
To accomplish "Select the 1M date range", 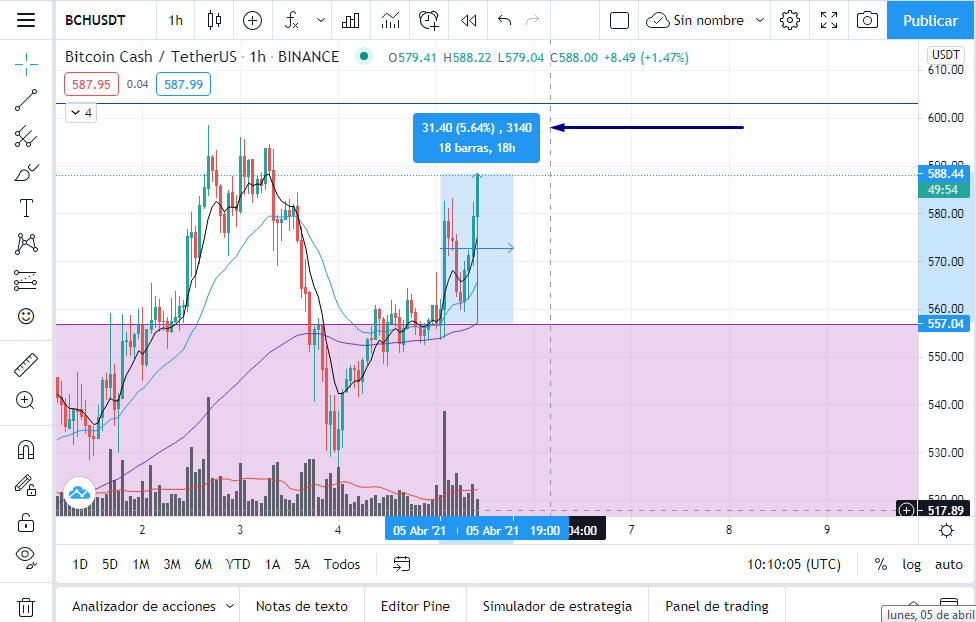I will [x=141, y=564].
